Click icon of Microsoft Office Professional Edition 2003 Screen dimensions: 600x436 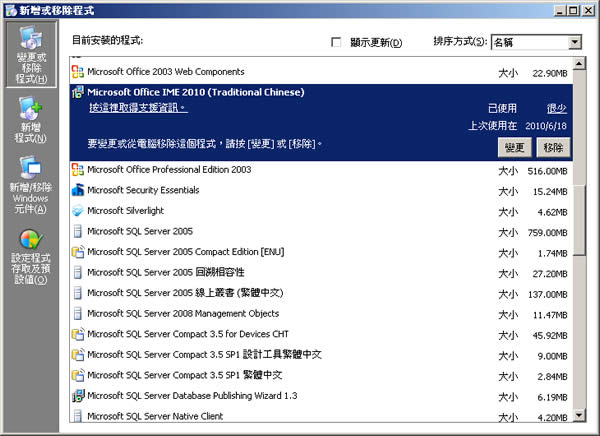78,170
